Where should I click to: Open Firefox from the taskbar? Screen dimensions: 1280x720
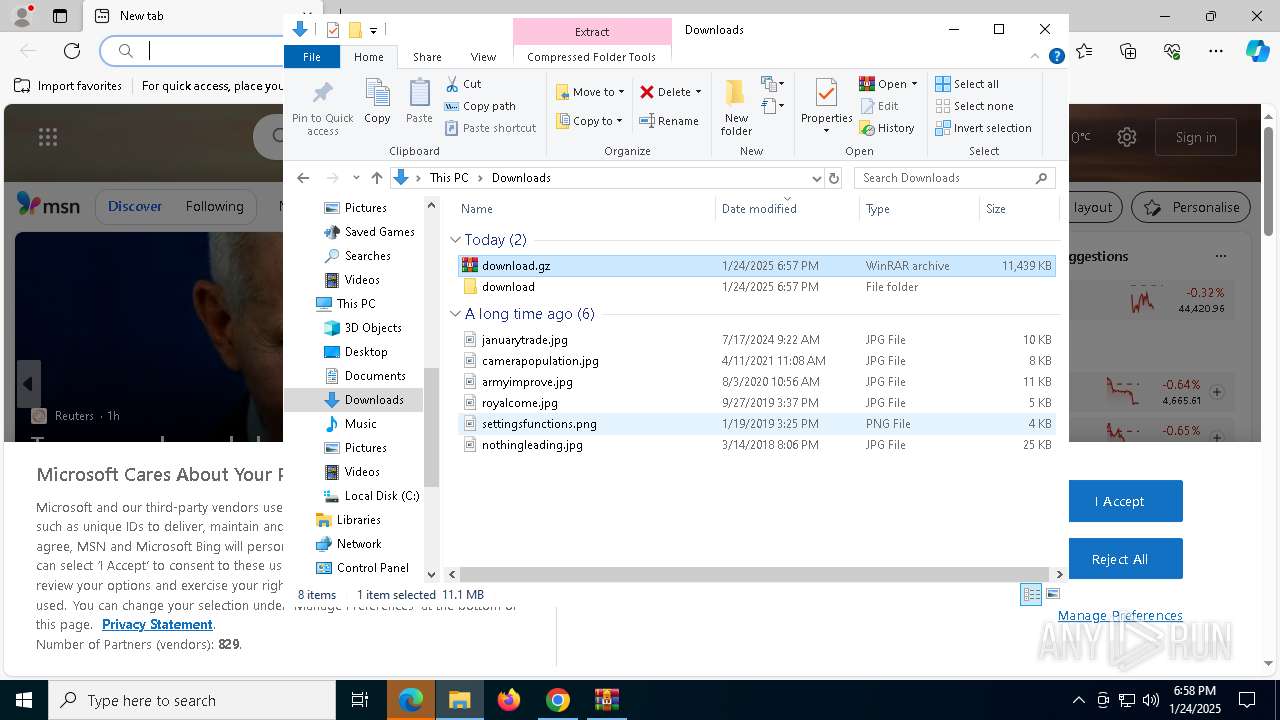(509, 700)
